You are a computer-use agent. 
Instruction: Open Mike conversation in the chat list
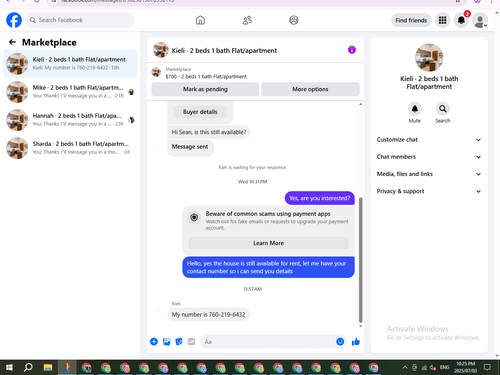pyautogui.click(x=70, y=92)
